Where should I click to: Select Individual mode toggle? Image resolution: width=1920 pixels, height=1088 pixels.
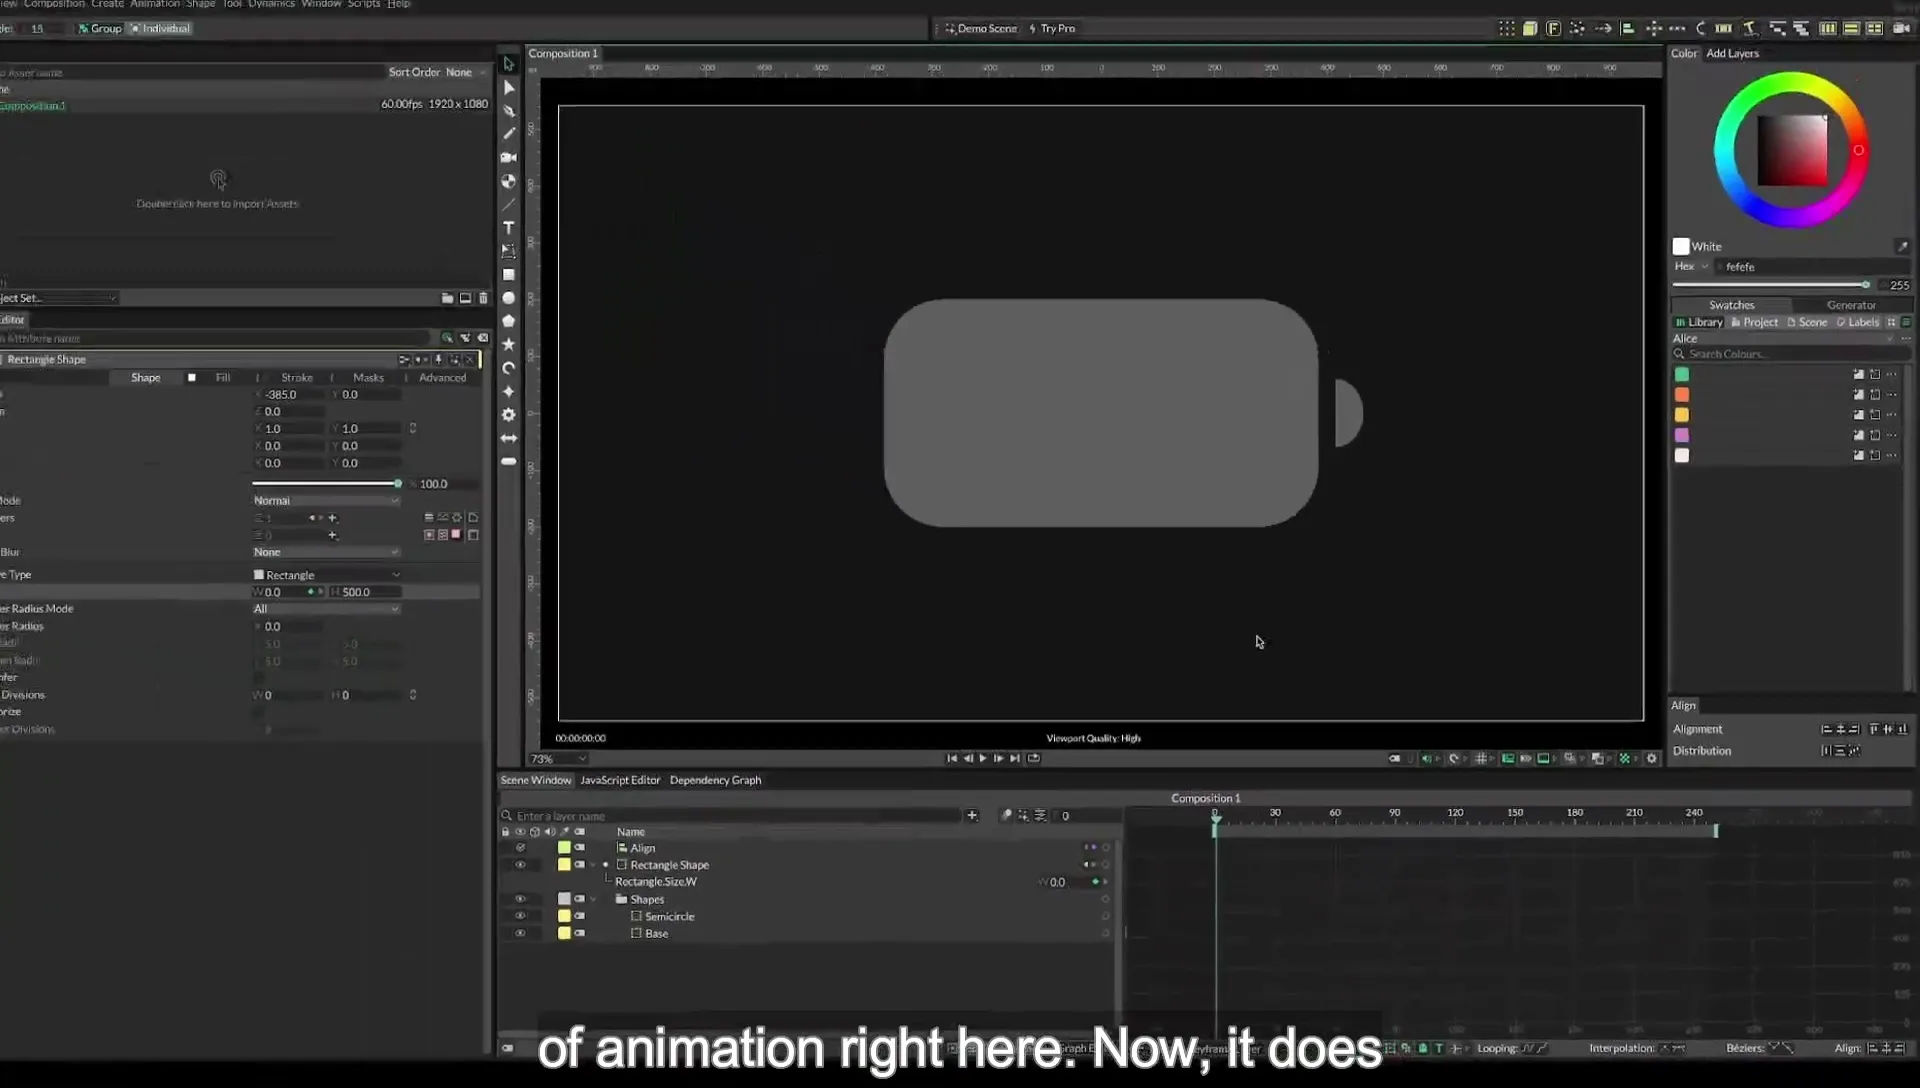pos(160,28)
